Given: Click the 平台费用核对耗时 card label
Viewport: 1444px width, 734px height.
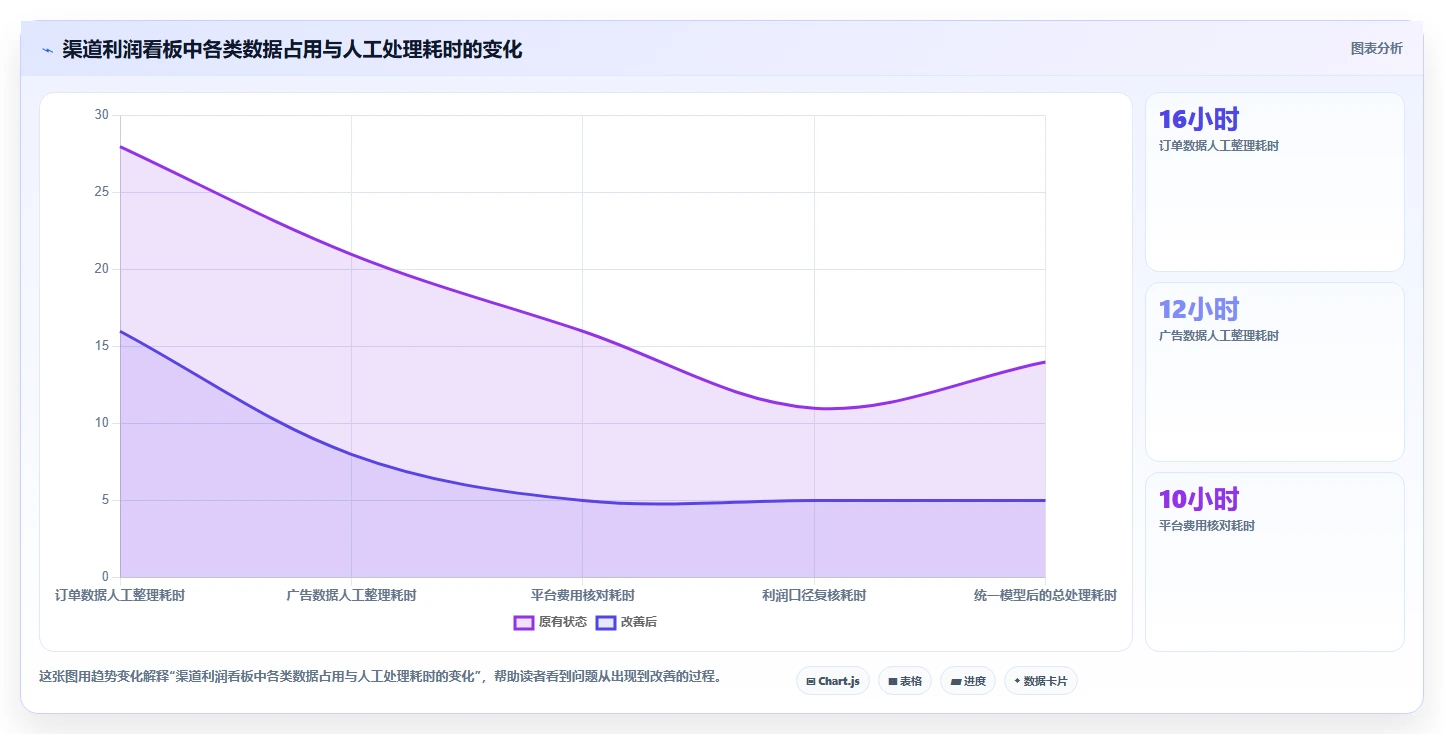Looking at the screenshot, I should (1206, 526).
